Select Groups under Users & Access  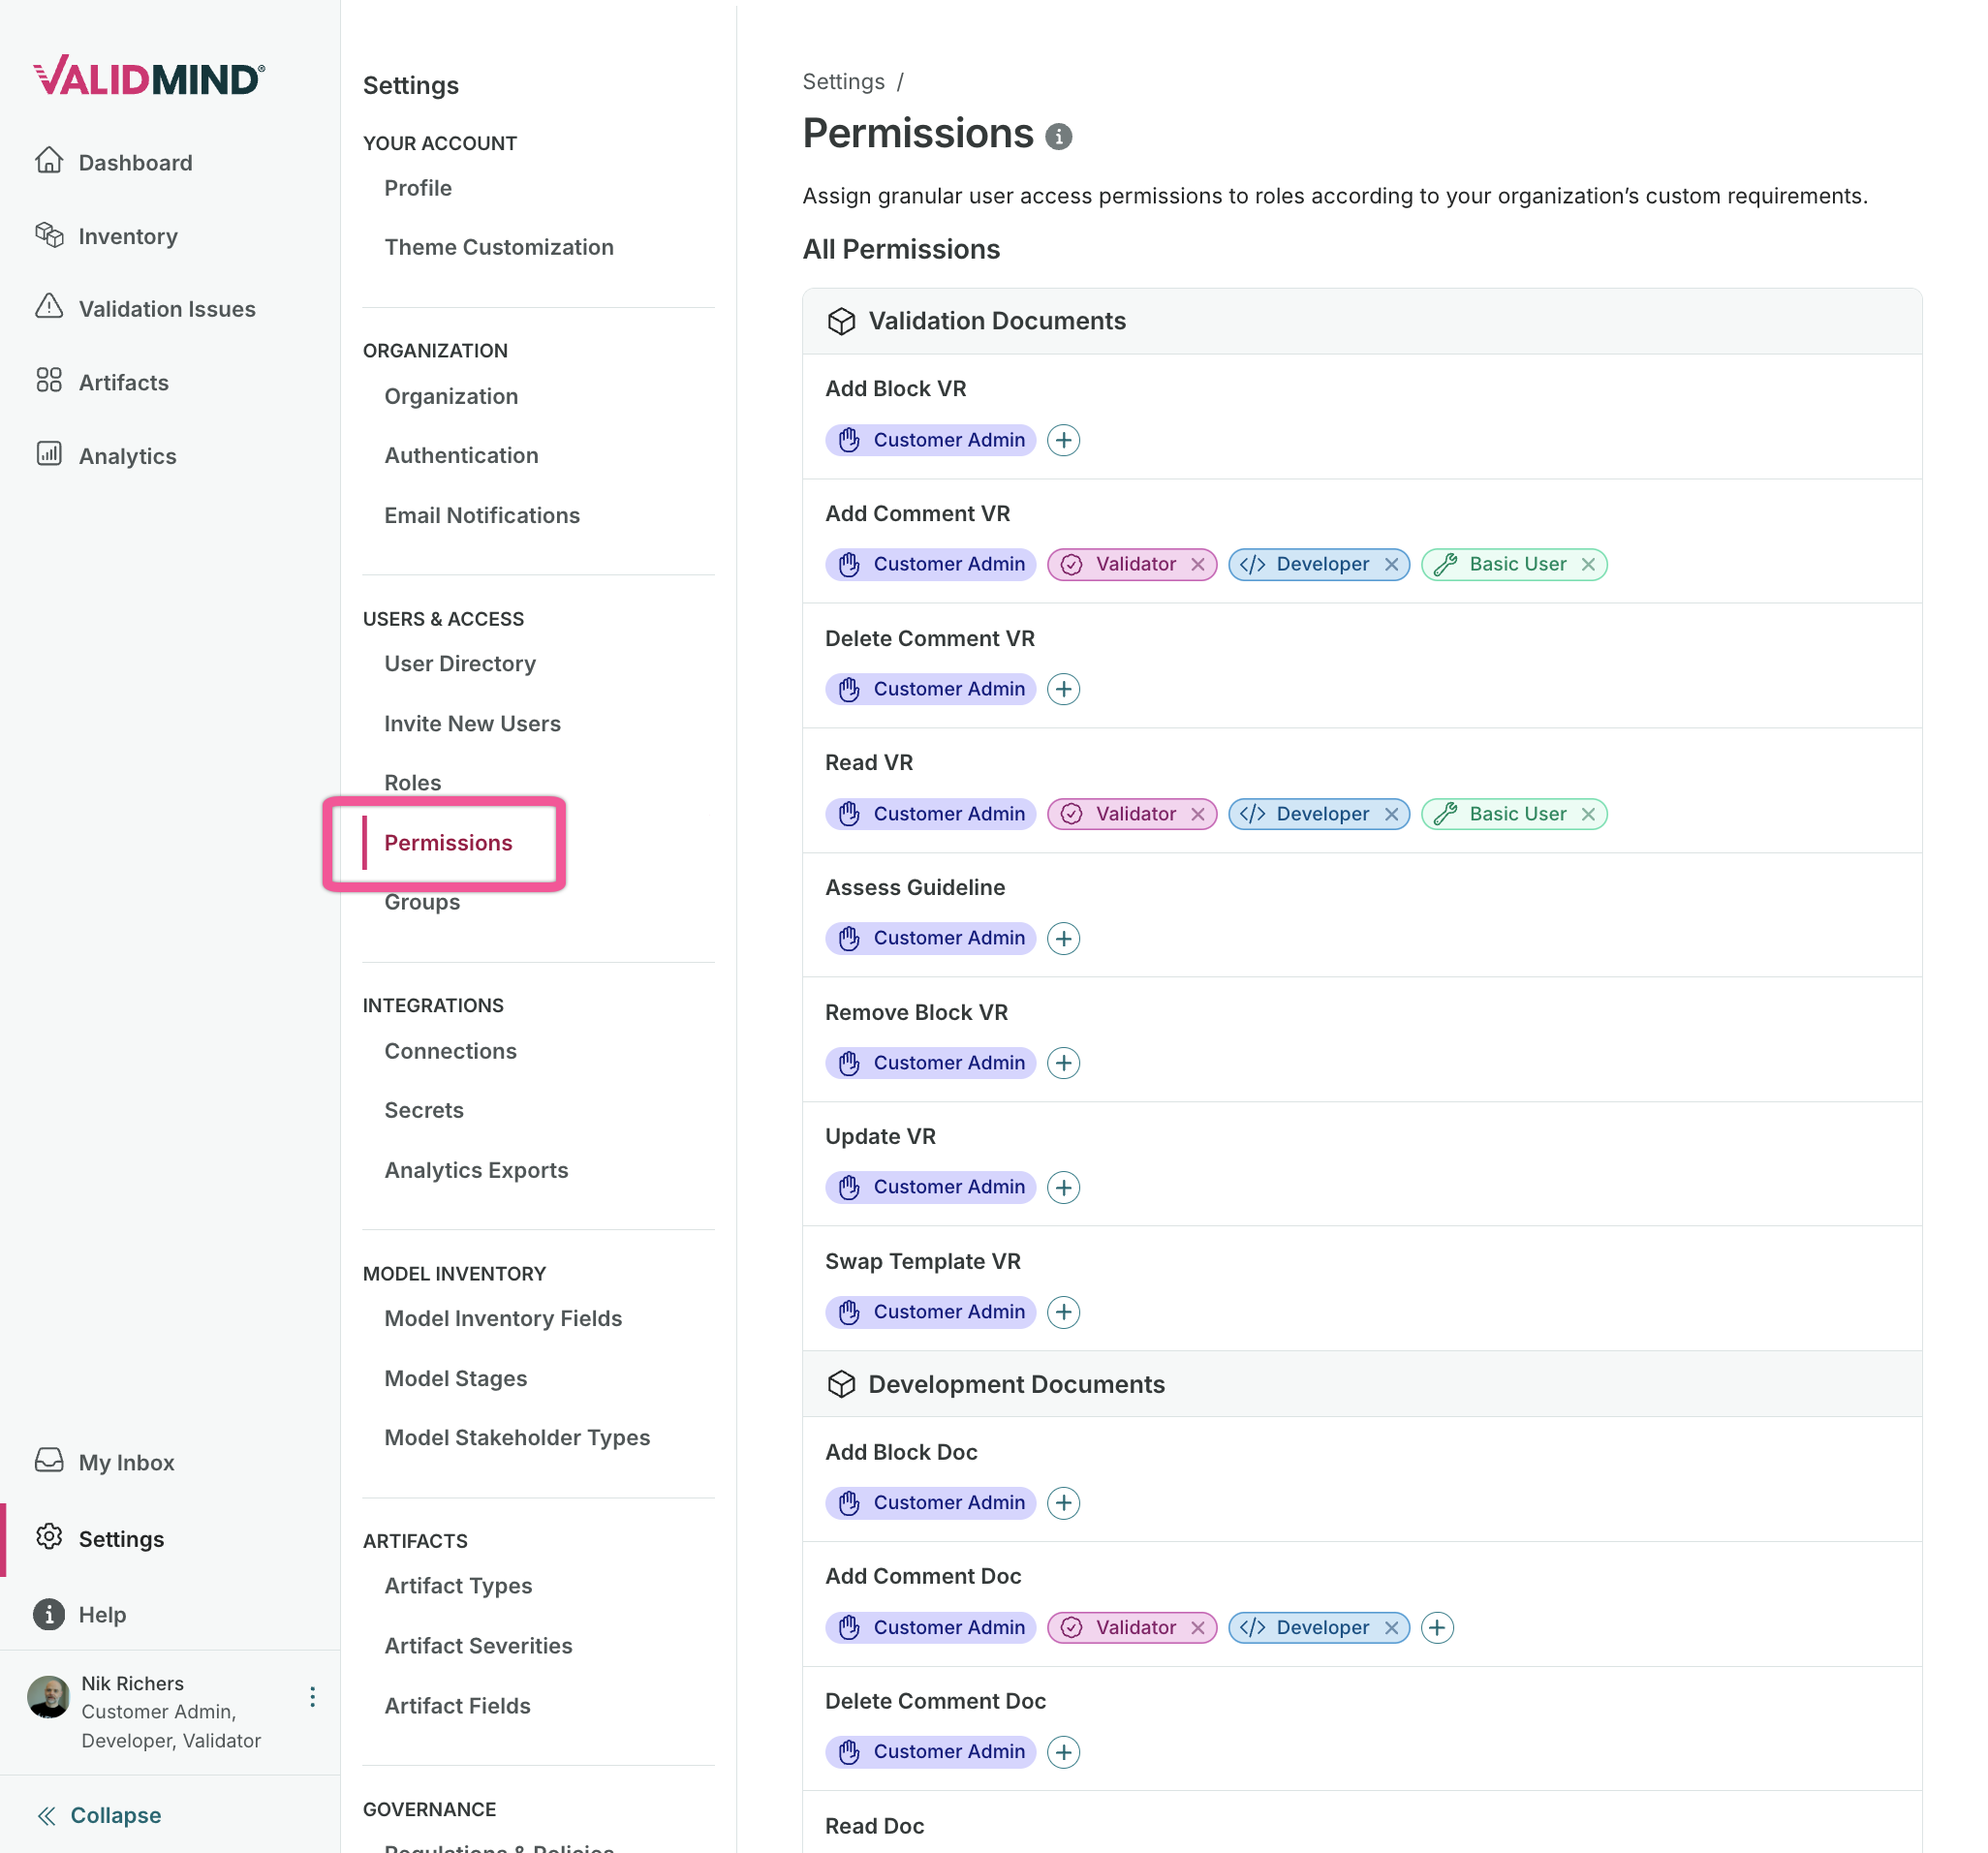pyautogui.click(x=422, y=902)
